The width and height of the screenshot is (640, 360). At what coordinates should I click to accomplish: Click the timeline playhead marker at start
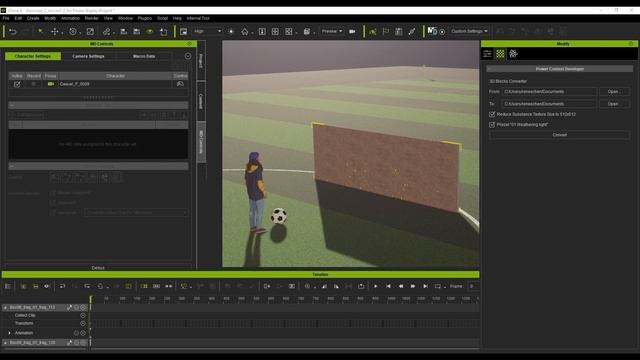[91, 299]
